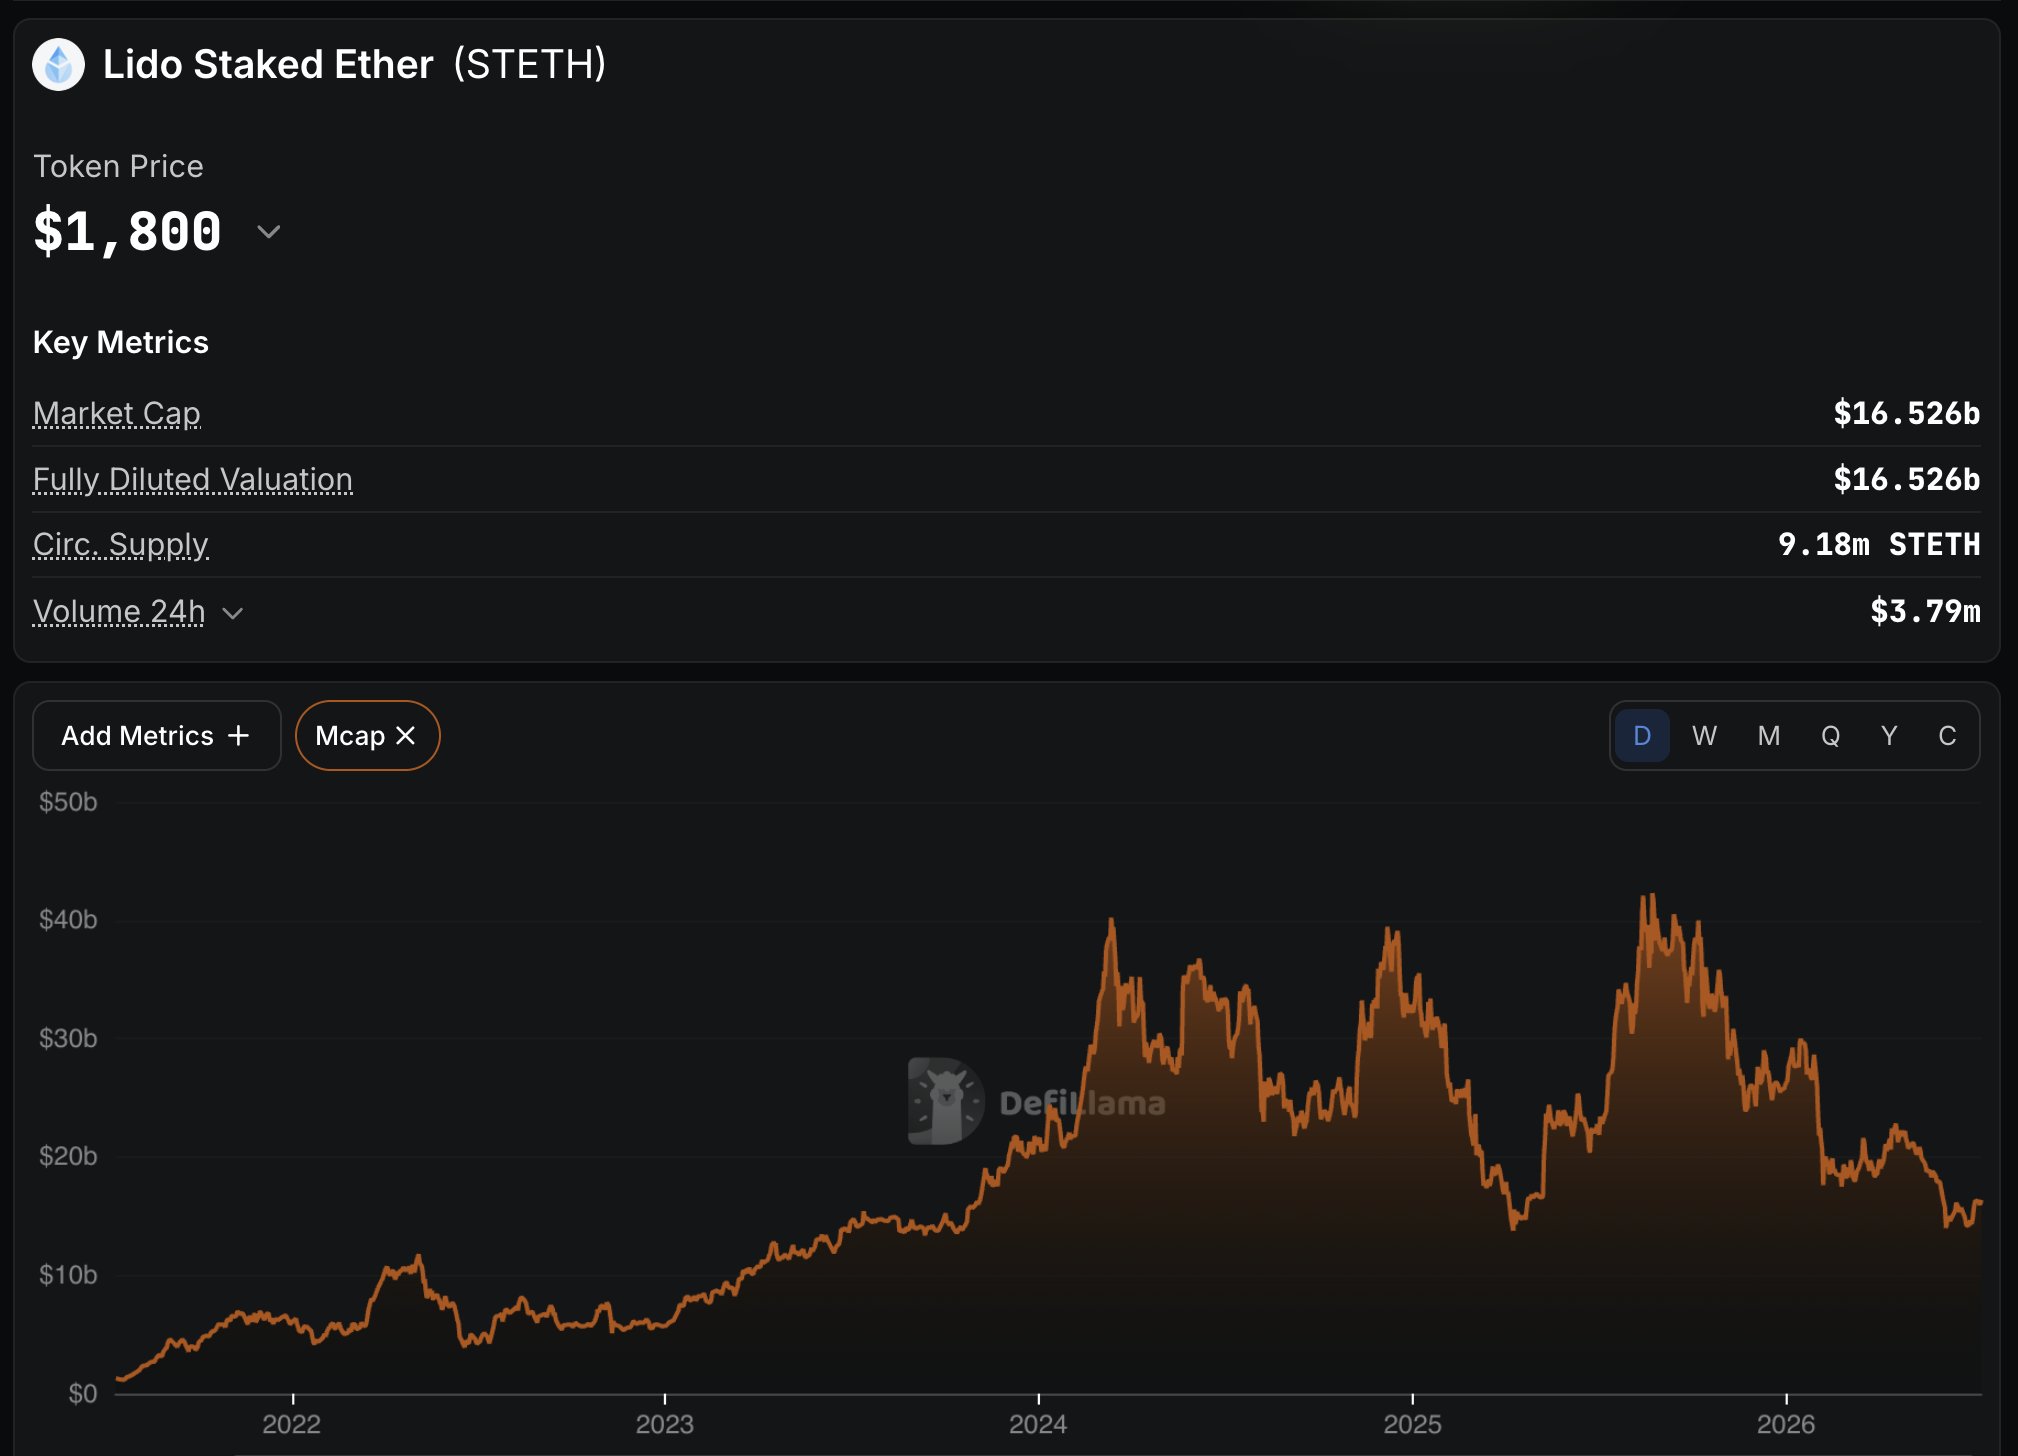Click the Volume 24h metric label
This screenshot has height=1456, width=2018.
coord(119,611)
